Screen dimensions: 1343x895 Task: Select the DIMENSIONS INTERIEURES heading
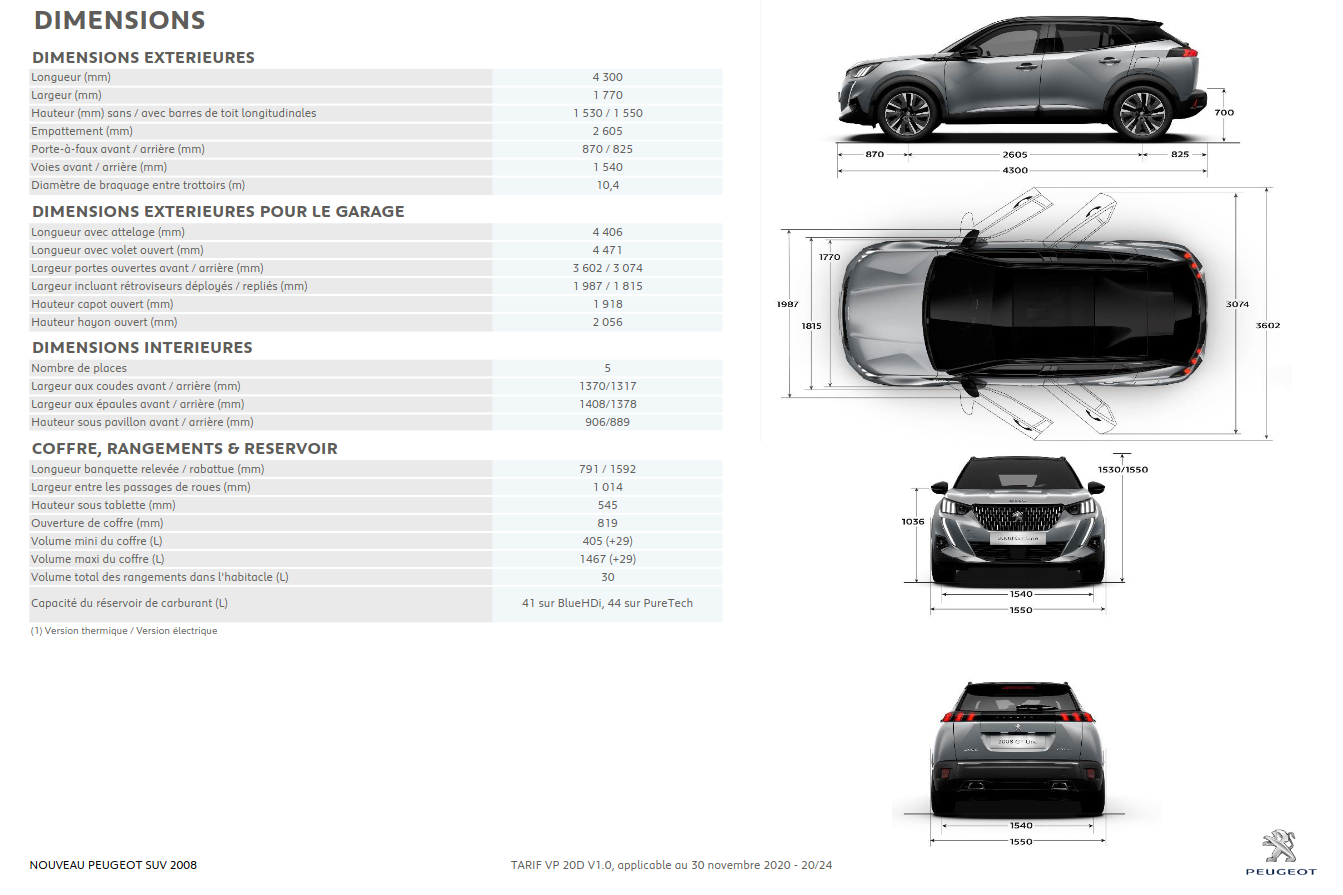(142, 348)
